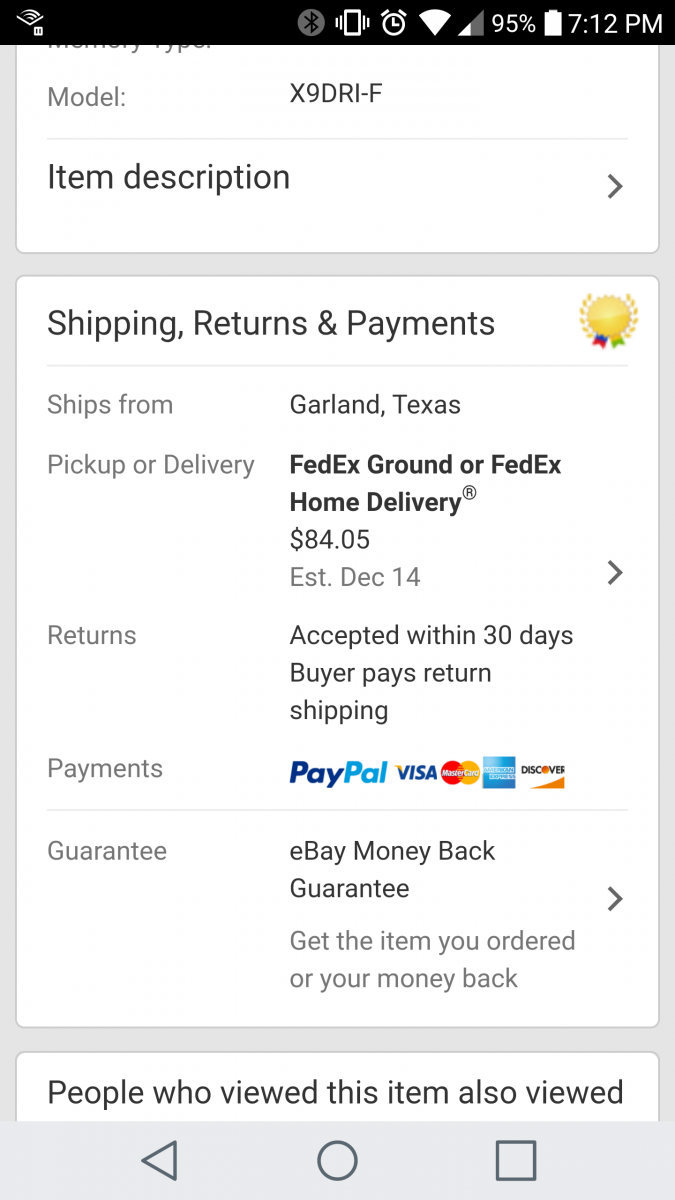
Task: Tap the battery indicator in status bar
Action: click(x=551, y=22)
